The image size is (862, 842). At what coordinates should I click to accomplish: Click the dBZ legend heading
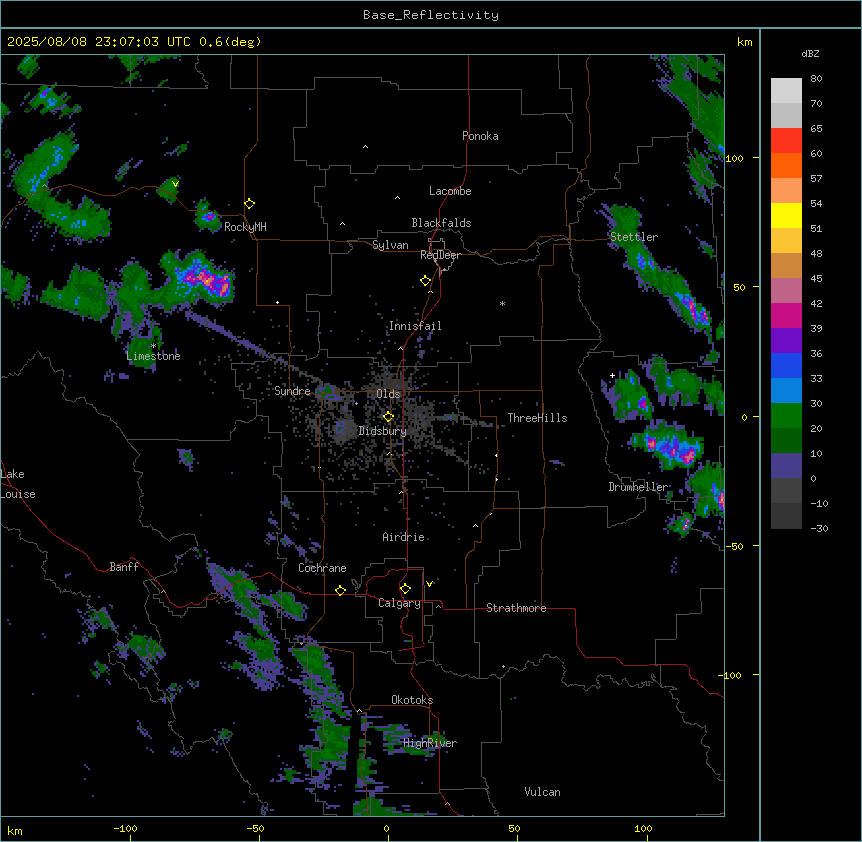click(810, 54)
